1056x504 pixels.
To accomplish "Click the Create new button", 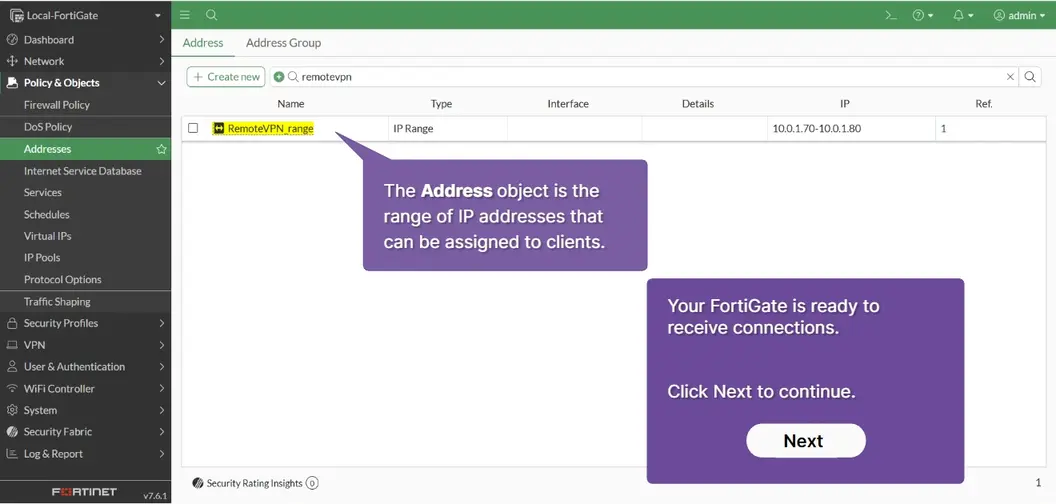I will (x=226, y=77).
